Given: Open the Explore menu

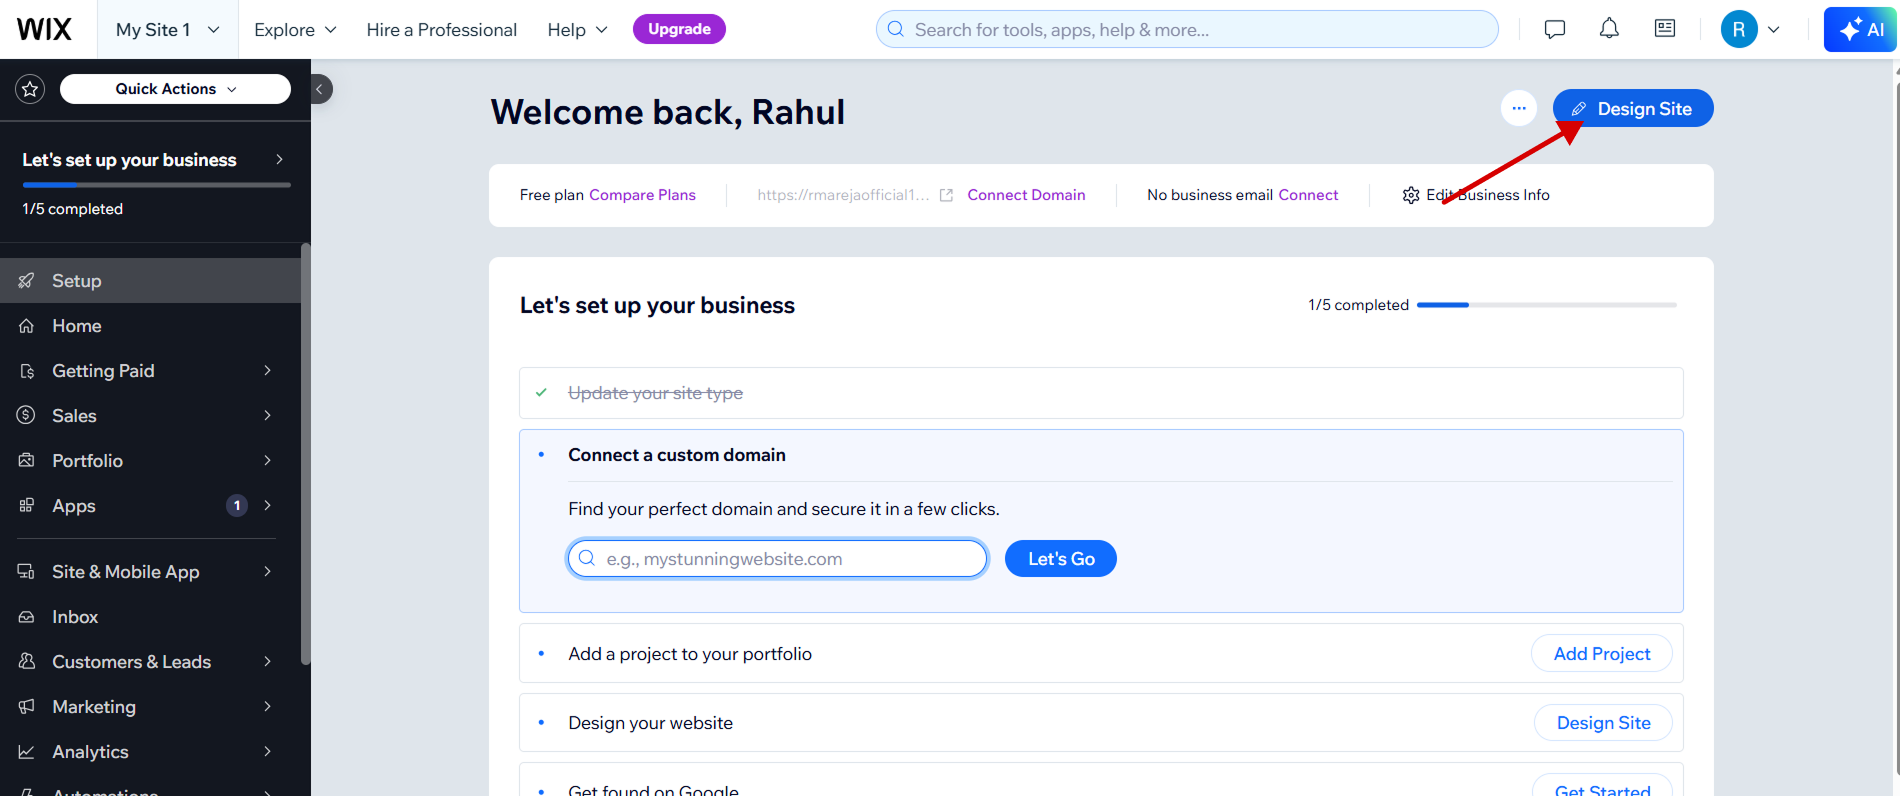Looking at the screenshot, I should click(294, 29).
